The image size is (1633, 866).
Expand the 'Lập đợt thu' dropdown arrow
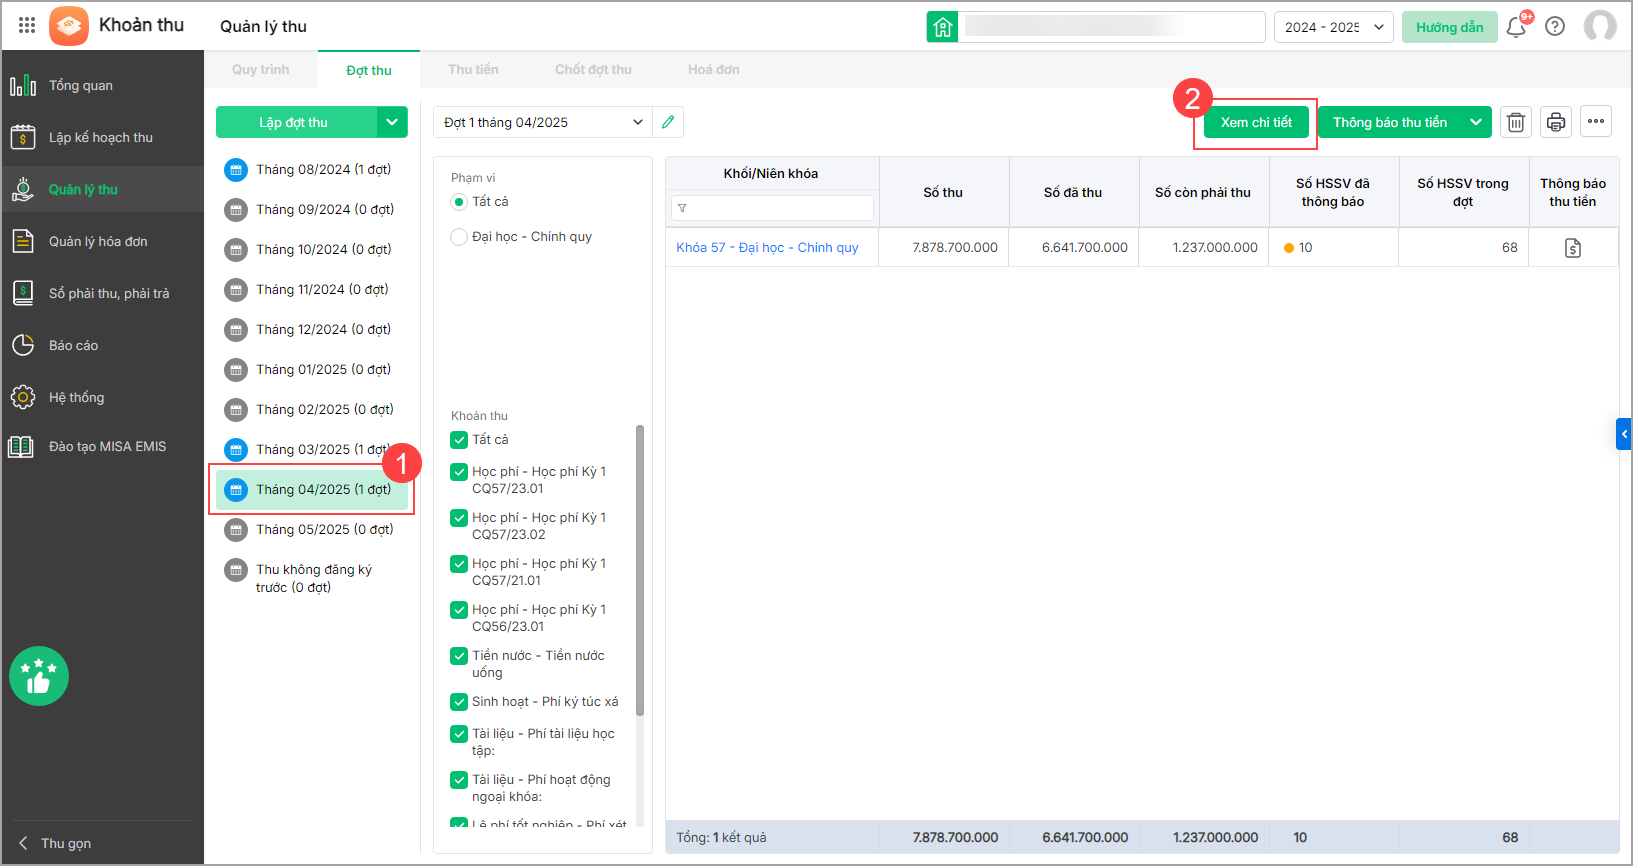(392, 122)
